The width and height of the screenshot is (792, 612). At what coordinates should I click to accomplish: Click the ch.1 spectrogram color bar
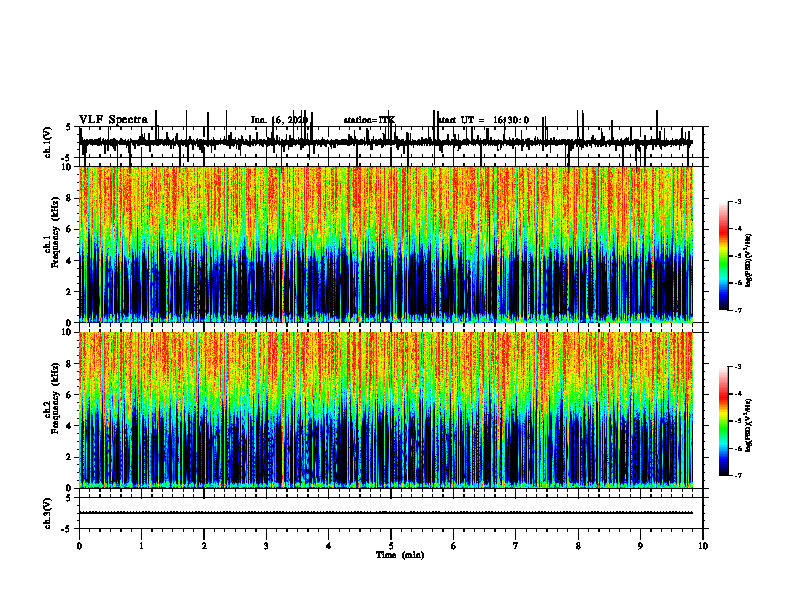pos(723,256)
